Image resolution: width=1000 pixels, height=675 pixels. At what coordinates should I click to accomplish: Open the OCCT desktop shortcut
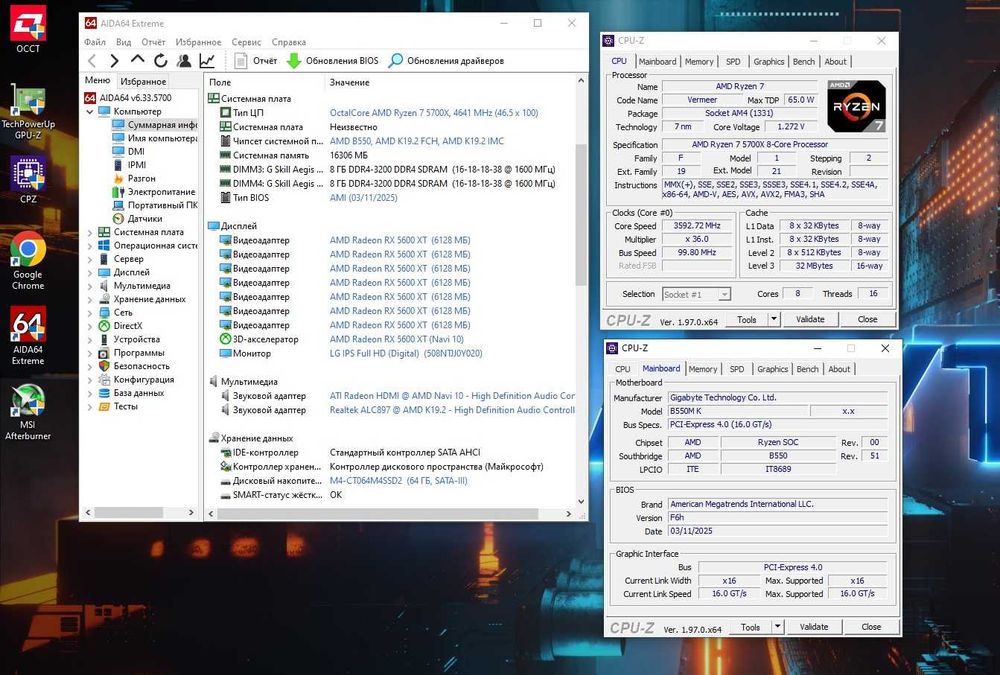point(28,29)
